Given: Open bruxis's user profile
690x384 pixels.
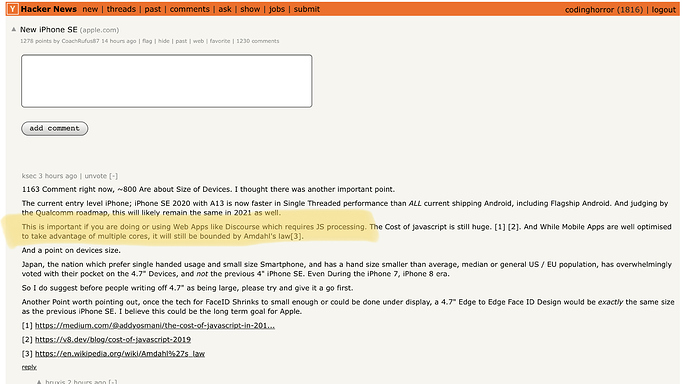Looking at the screenshot, I should 55,382.
